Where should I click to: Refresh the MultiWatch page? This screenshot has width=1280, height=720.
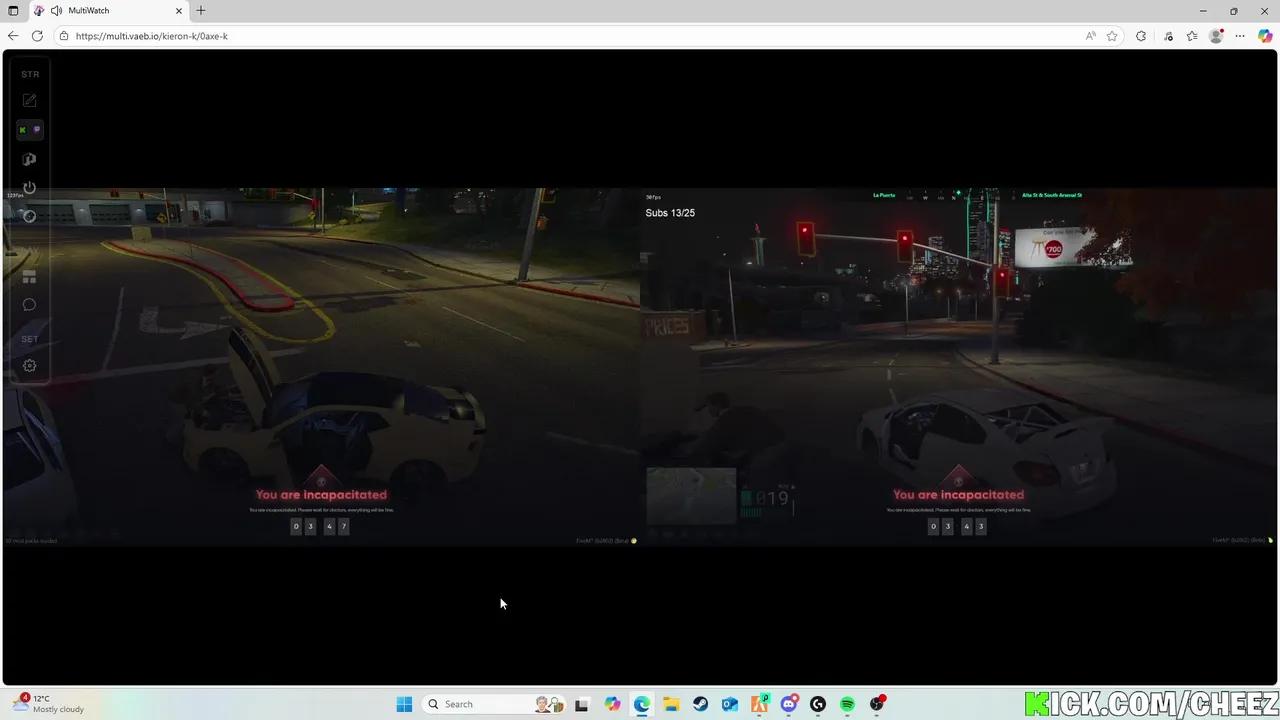point(37,36)
